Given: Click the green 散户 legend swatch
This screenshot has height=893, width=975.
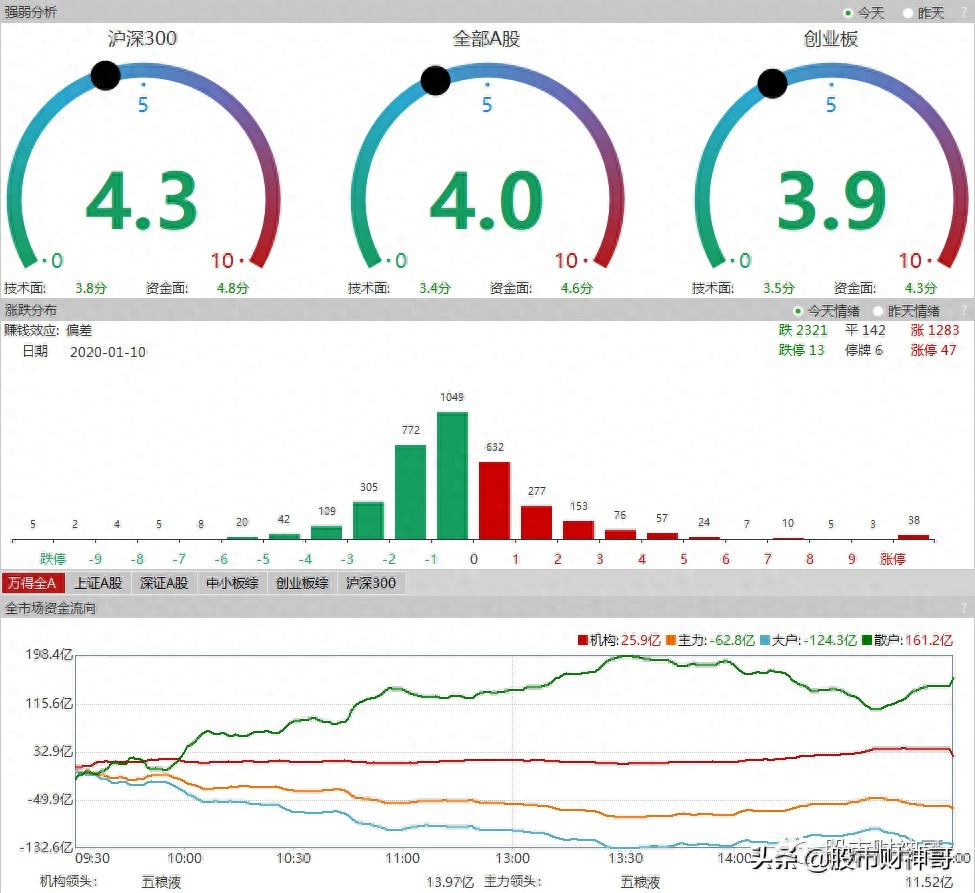Looking at the screenshot, I should click(867, 640).
